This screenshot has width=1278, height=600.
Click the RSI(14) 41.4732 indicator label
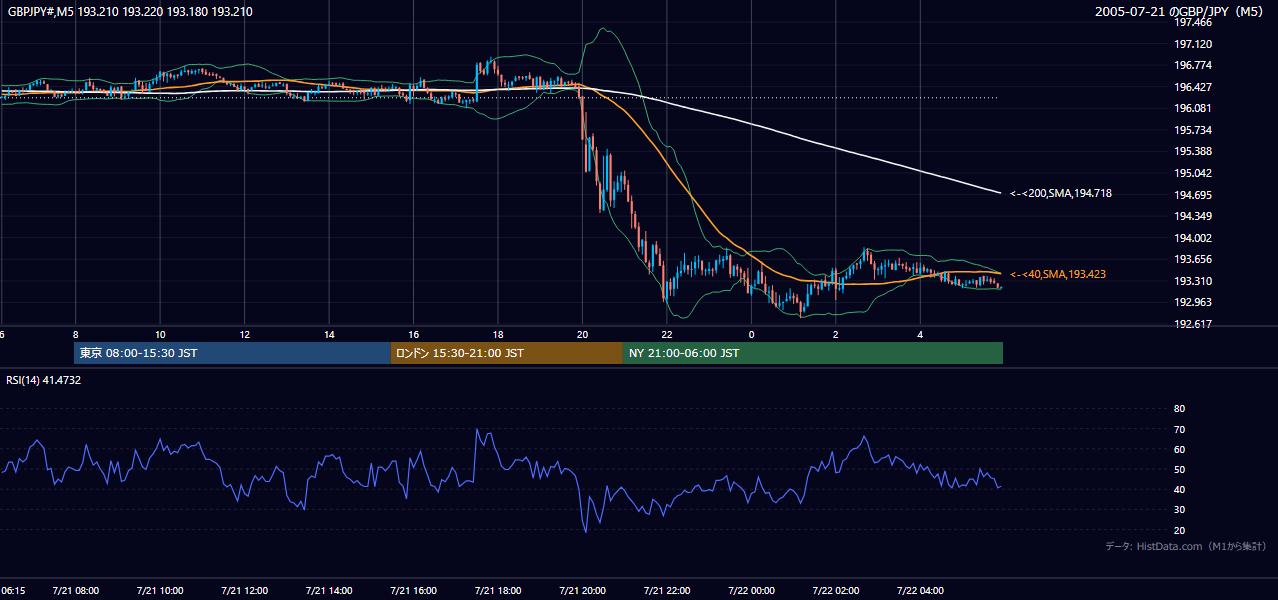click(44, 380)
